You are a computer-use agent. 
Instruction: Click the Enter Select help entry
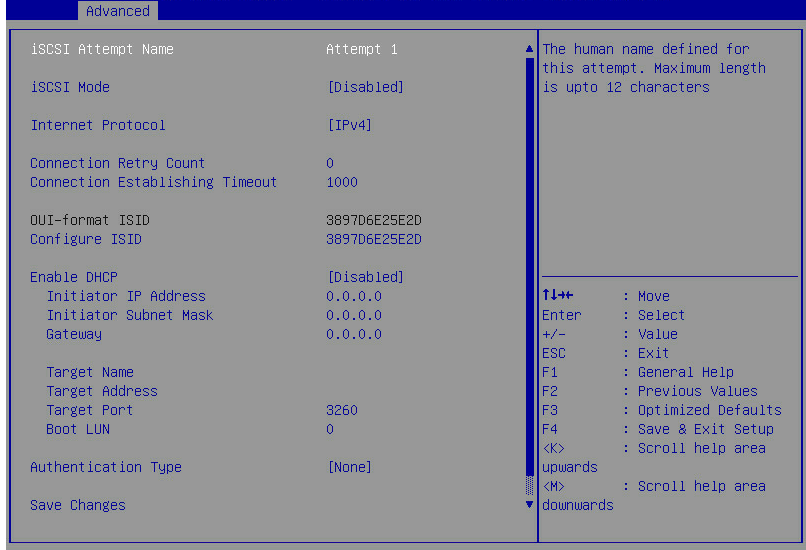614,316
